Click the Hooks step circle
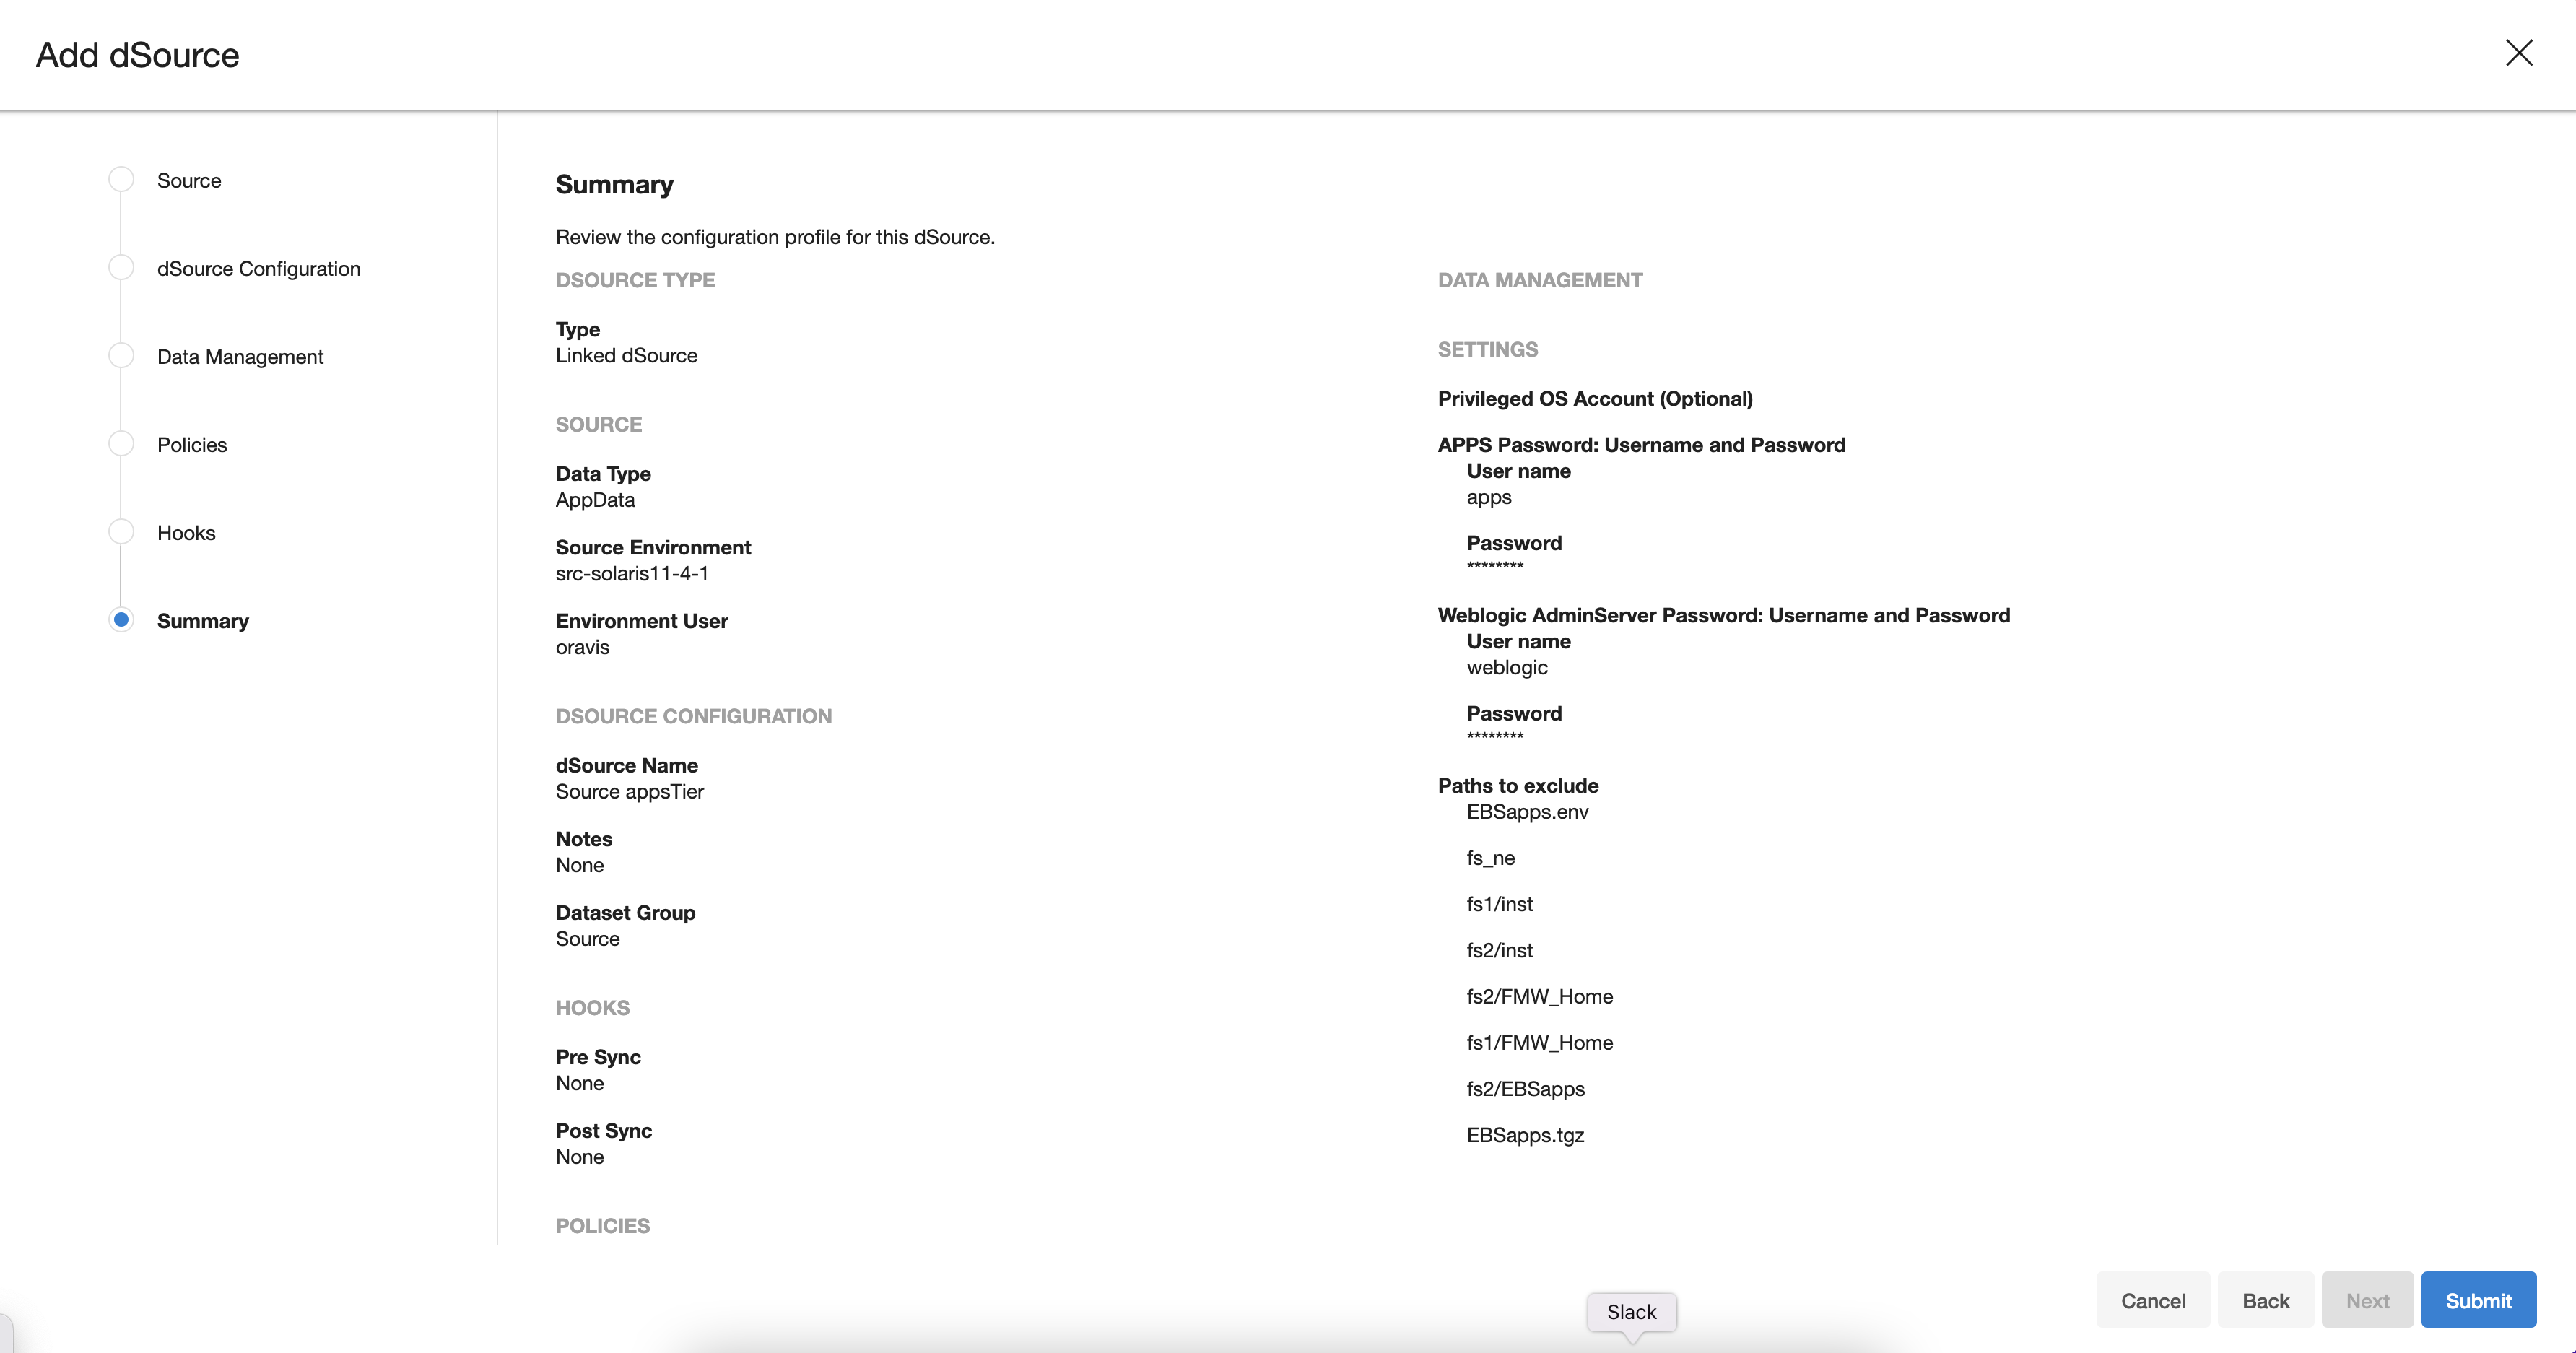Viewport: 2576px width, 1353px height. (121, 532)
